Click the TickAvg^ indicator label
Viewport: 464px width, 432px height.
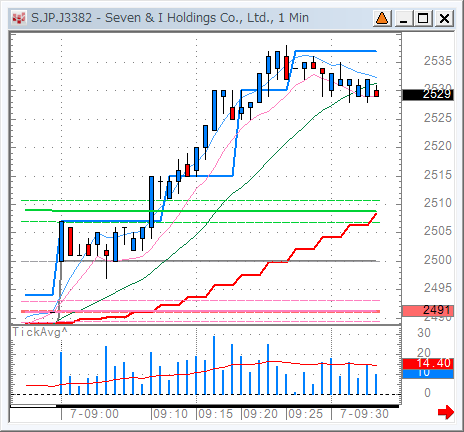40,332
